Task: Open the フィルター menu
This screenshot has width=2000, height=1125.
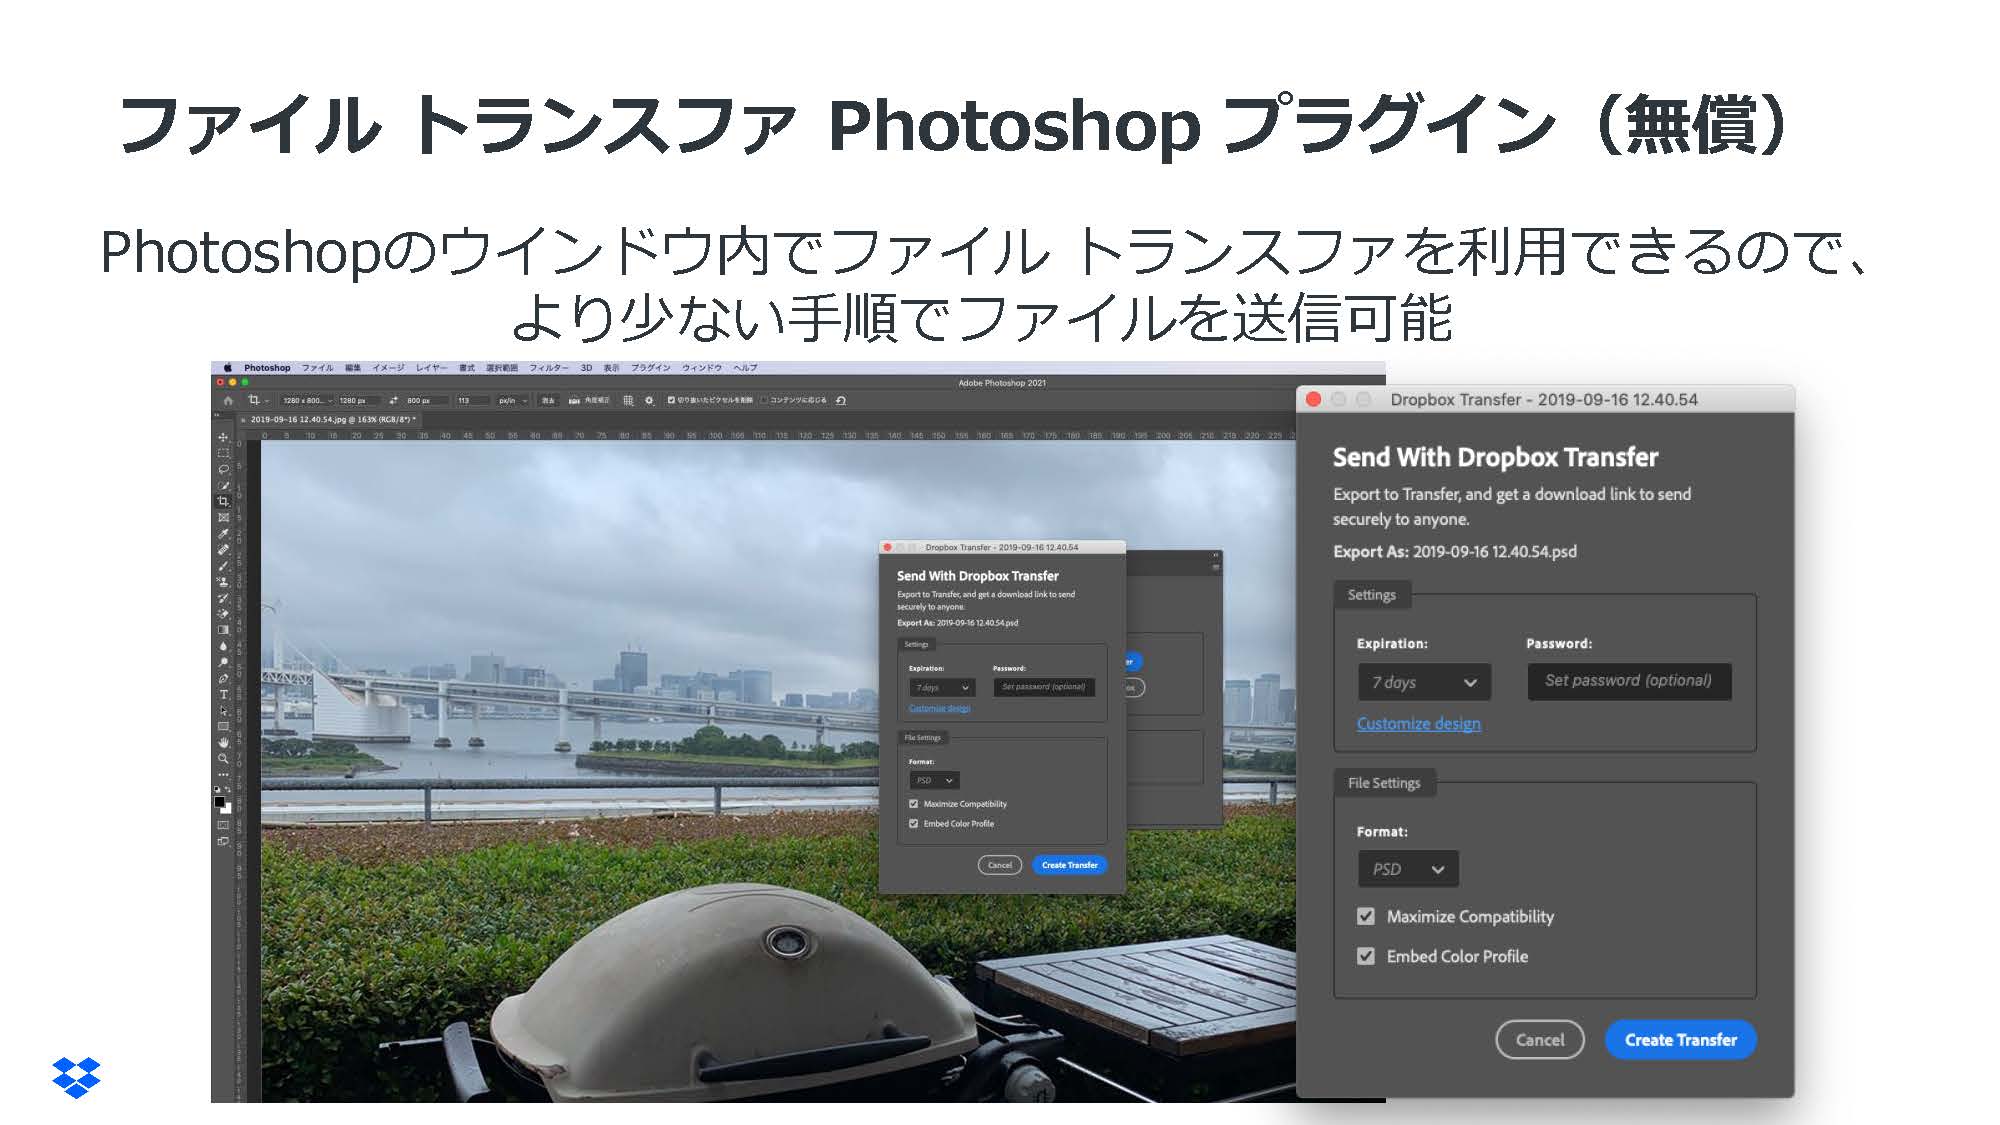Action: tap(548, 368)
